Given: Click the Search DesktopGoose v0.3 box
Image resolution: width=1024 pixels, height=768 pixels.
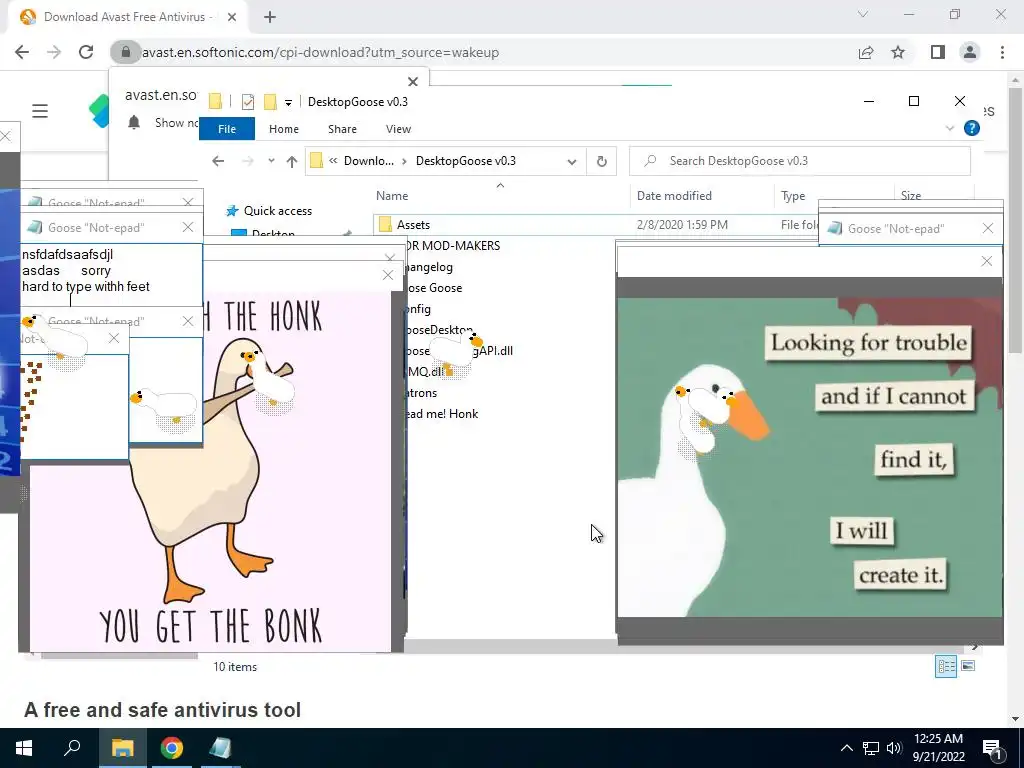Looking at the screenshot, I should pos(799,161).
